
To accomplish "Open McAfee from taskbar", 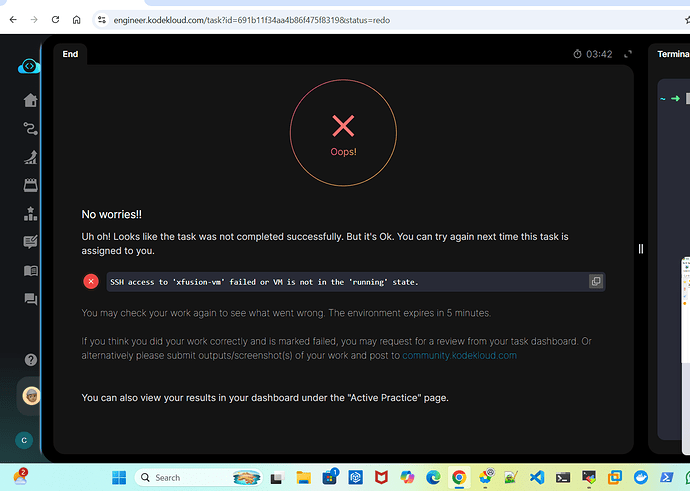I will click(381, 477).
